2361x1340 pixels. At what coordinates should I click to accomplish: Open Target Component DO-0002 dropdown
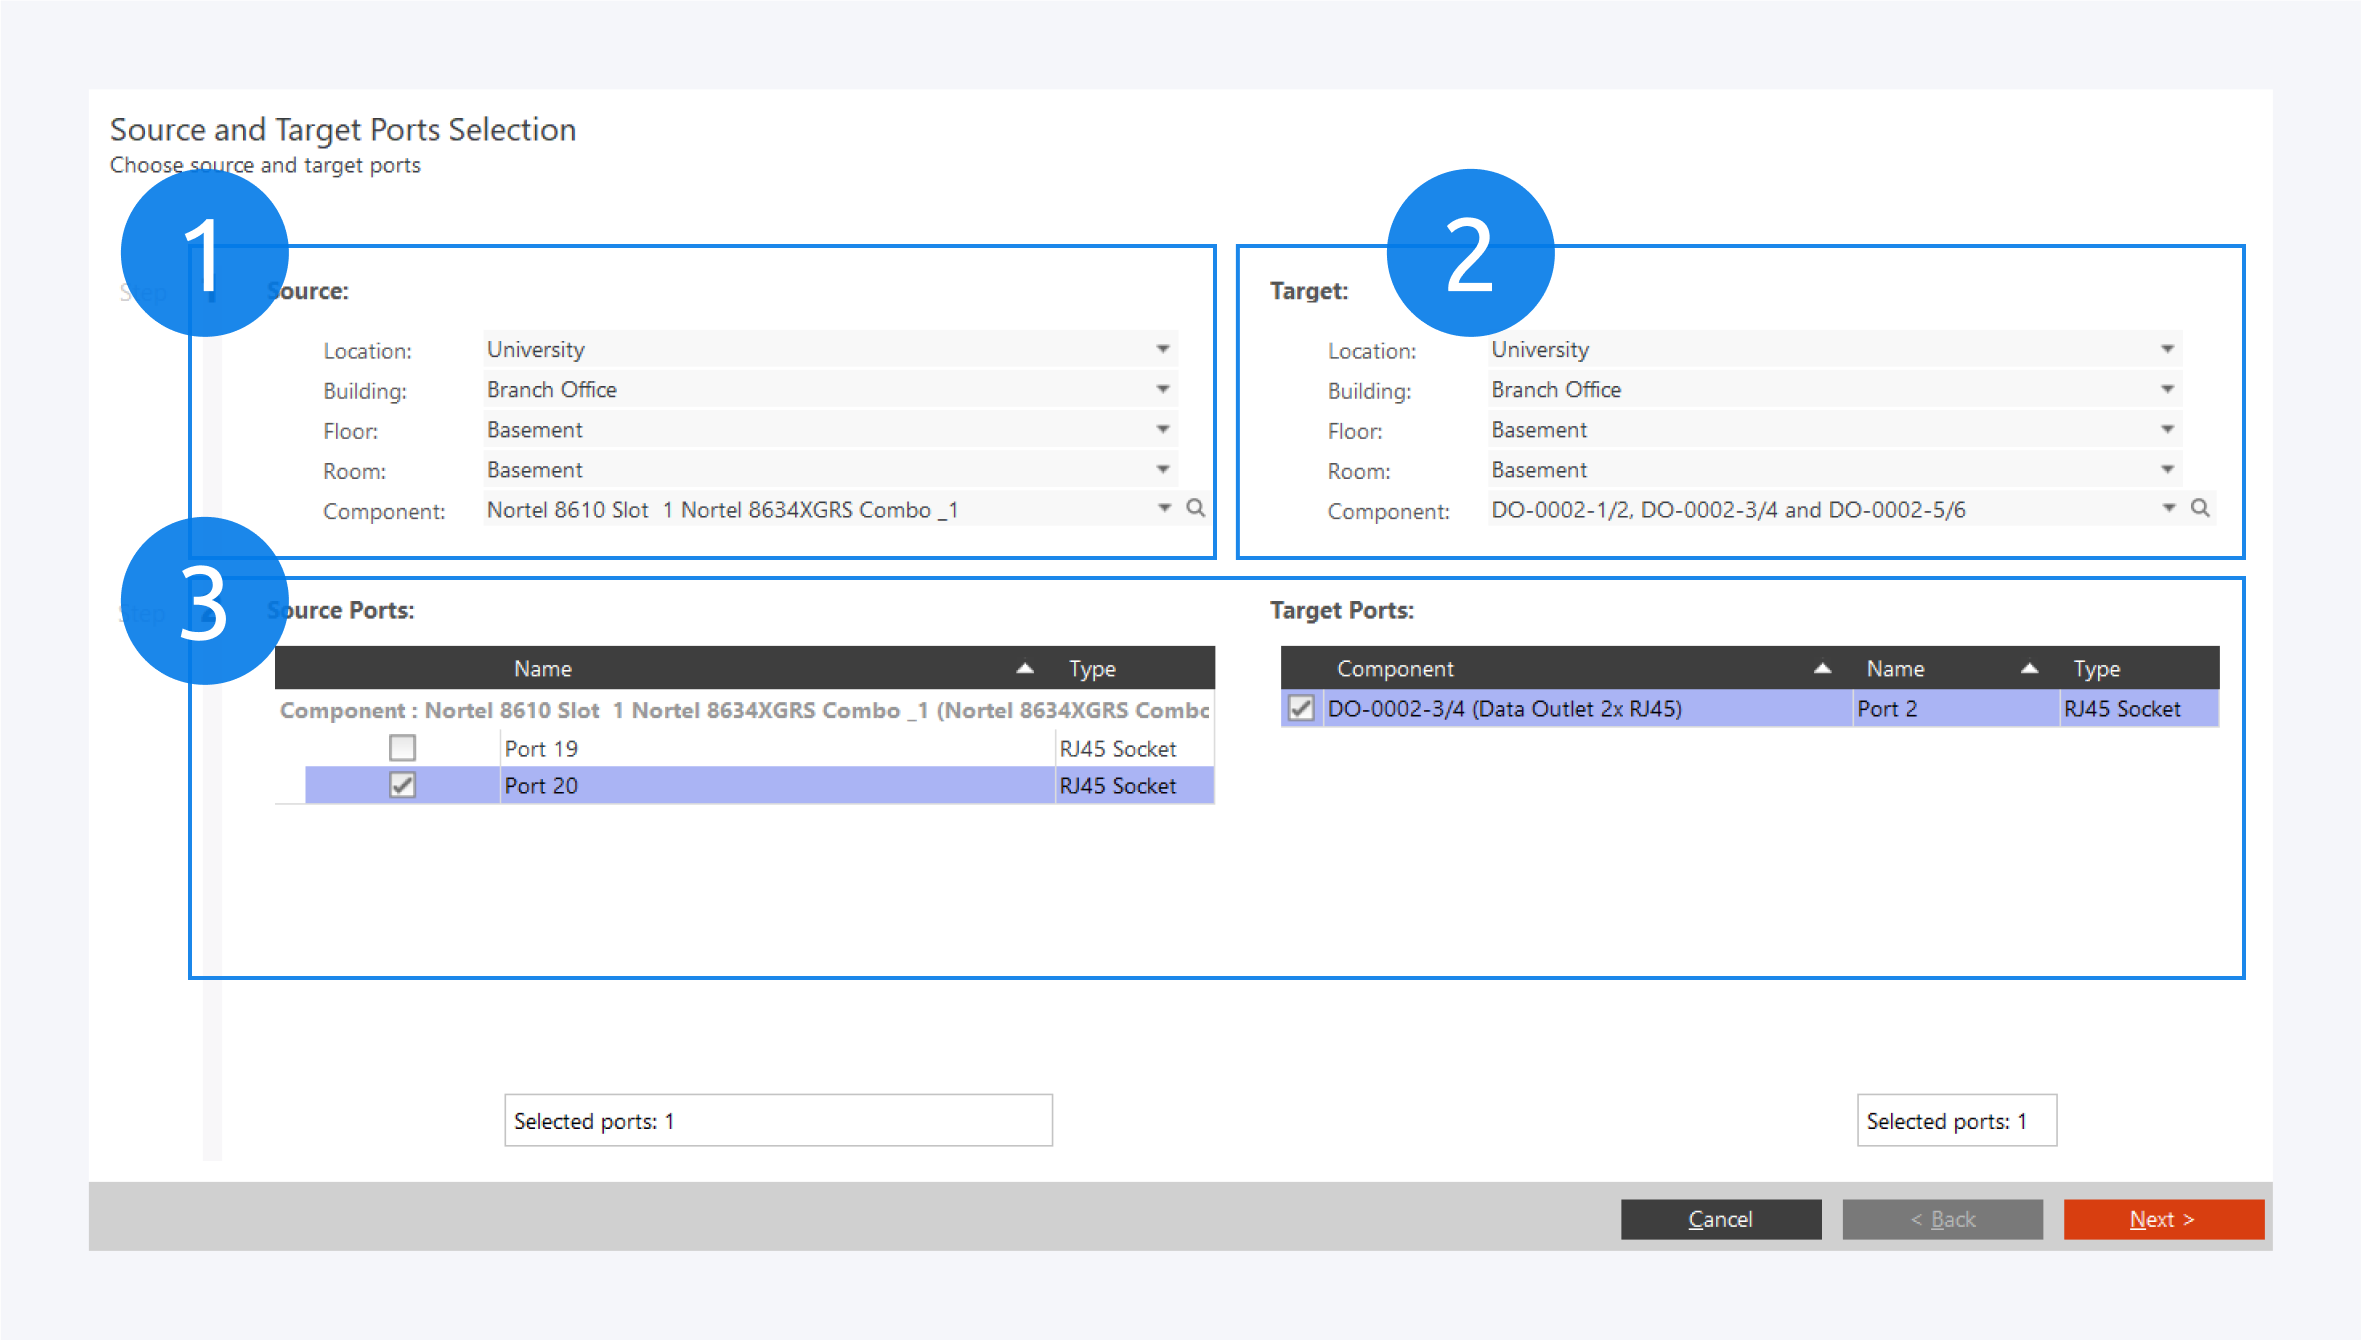pos(2168,509)
